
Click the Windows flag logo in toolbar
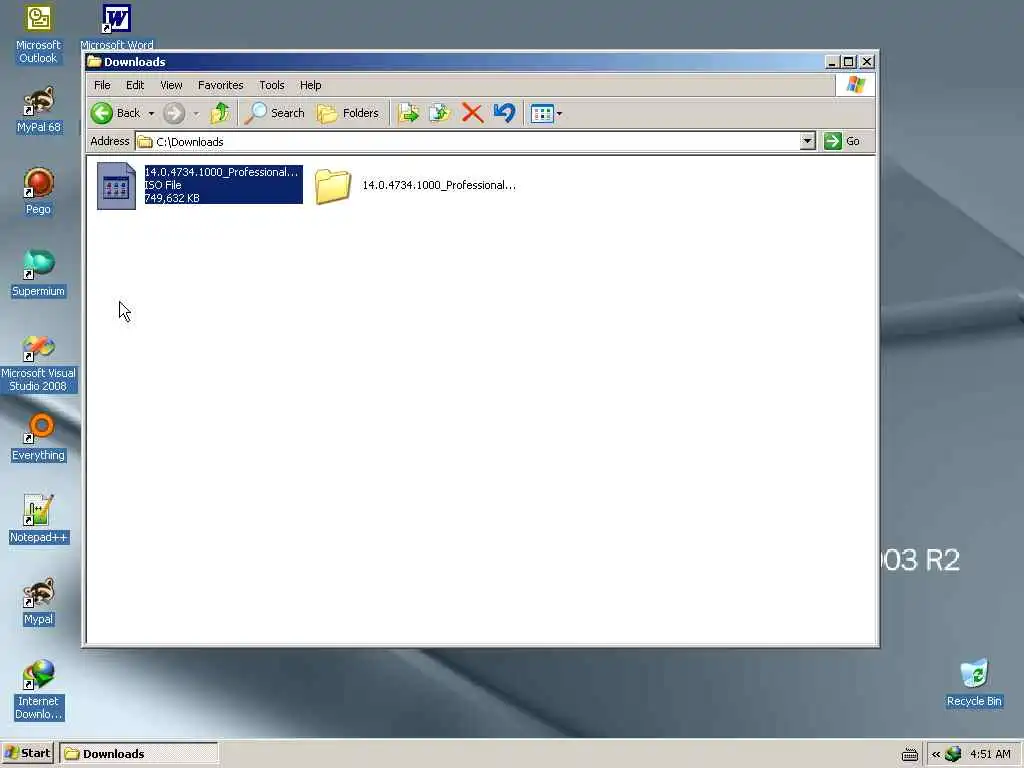tap(856, 85)
